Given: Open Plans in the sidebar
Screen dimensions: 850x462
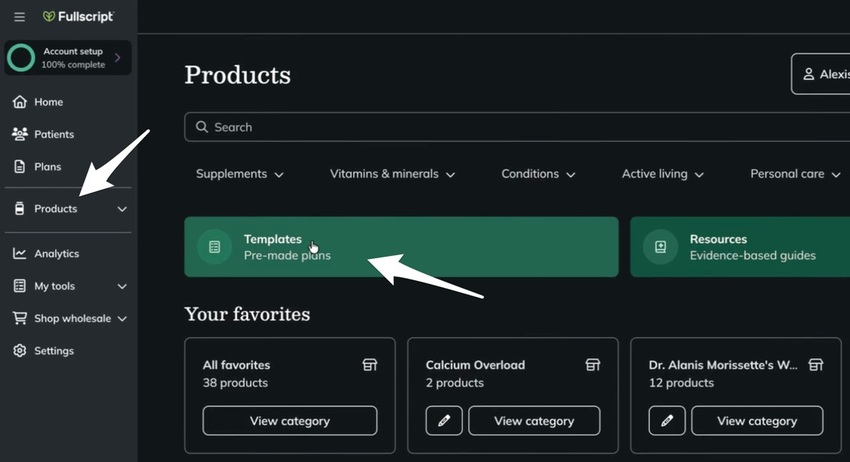Looking at the screenshot, I should pyautogui.click(x=47, y=167).
